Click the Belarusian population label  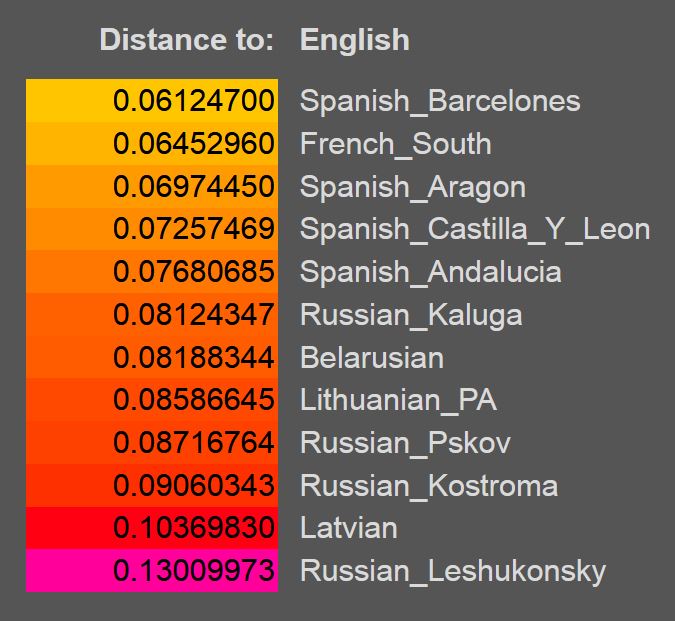[372, 357]
